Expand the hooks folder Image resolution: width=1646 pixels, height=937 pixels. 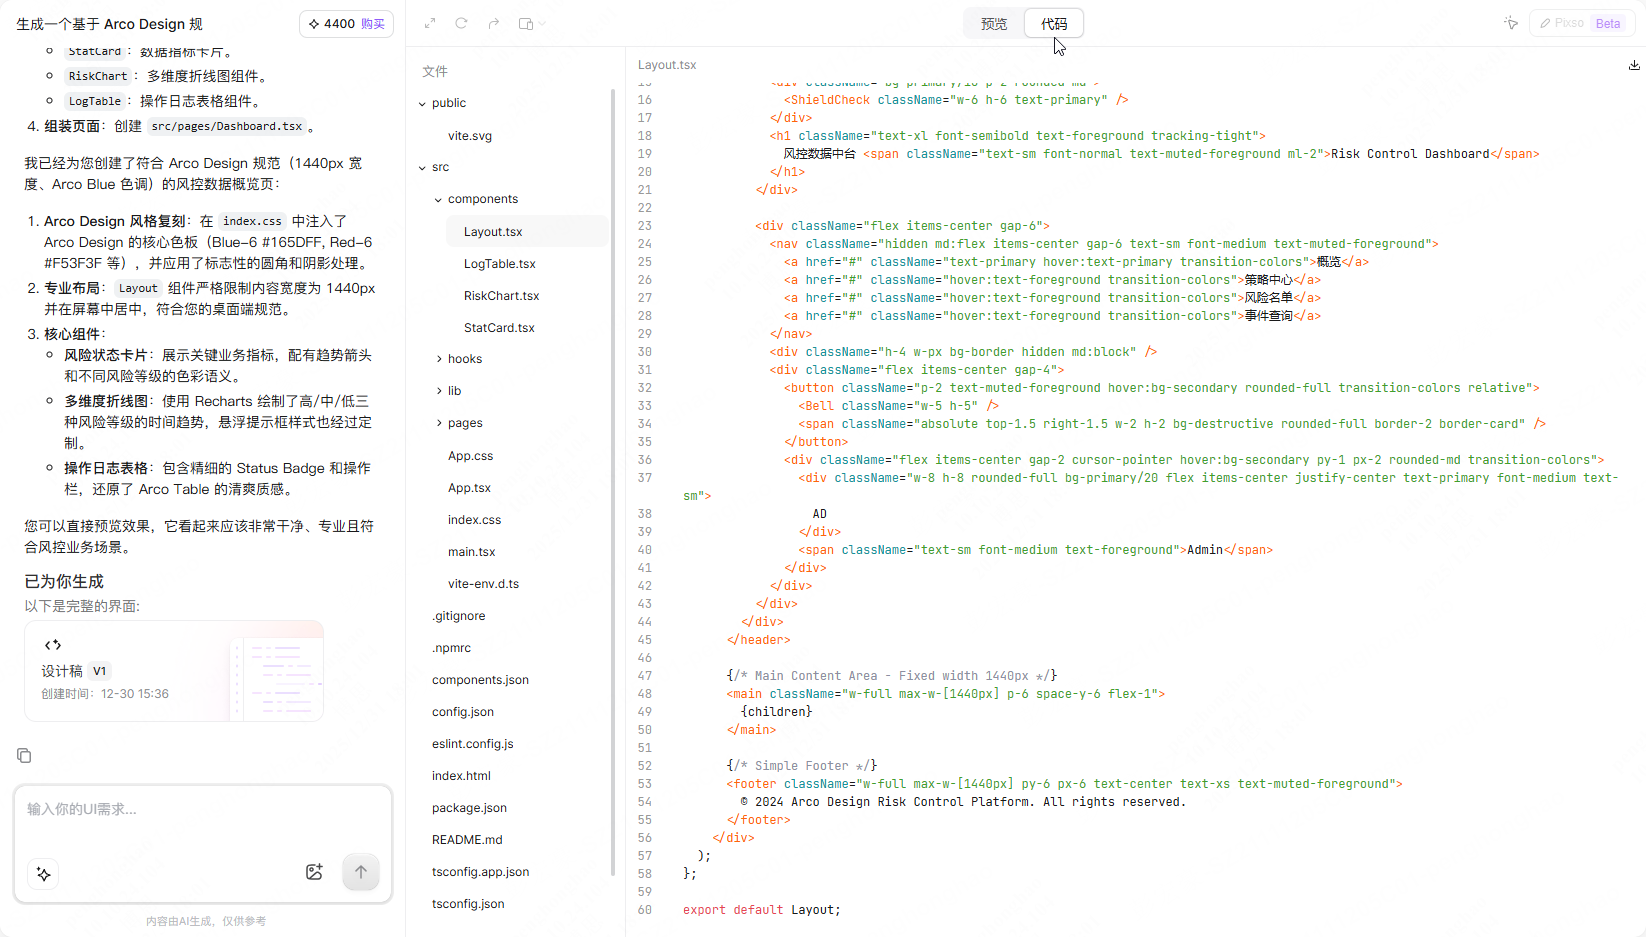tap(438, 359)
